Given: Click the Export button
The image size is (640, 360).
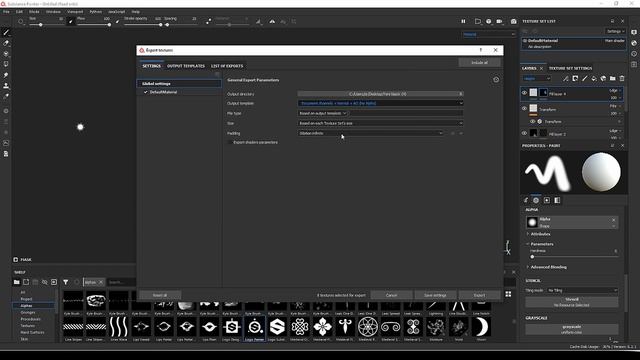Looking at the screenshot, I should [x=480, y=295].
